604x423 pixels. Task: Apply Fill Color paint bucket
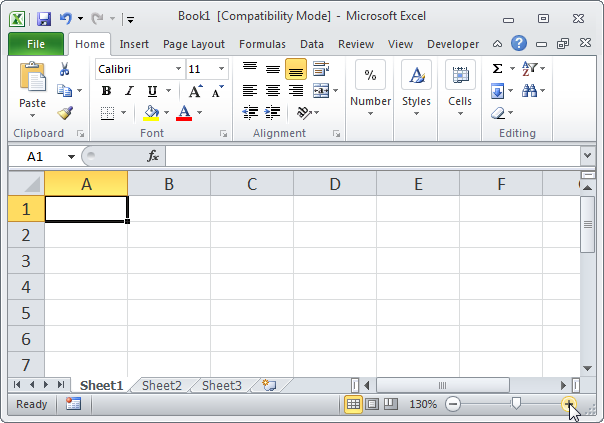click(151, 113)
